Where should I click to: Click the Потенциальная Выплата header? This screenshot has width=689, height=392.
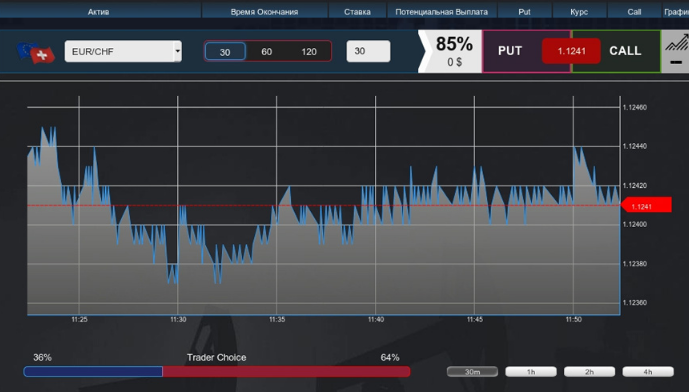(442, 12)
